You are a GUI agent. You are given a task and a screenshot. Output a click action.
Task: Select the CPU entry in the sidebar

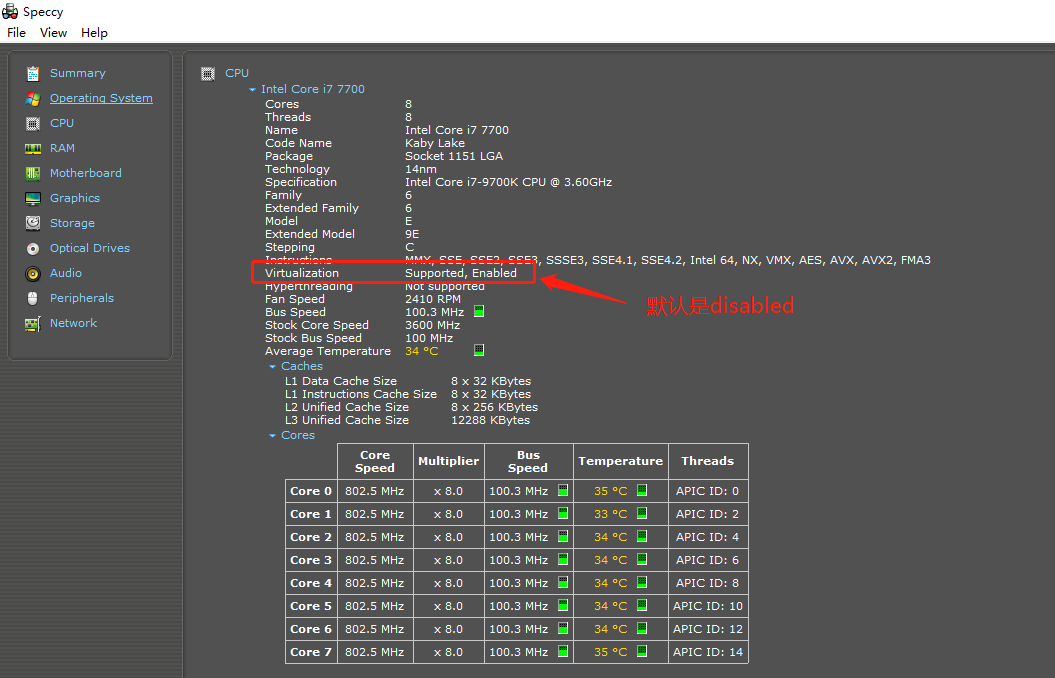pyautogui.click(x=61, y=122)
